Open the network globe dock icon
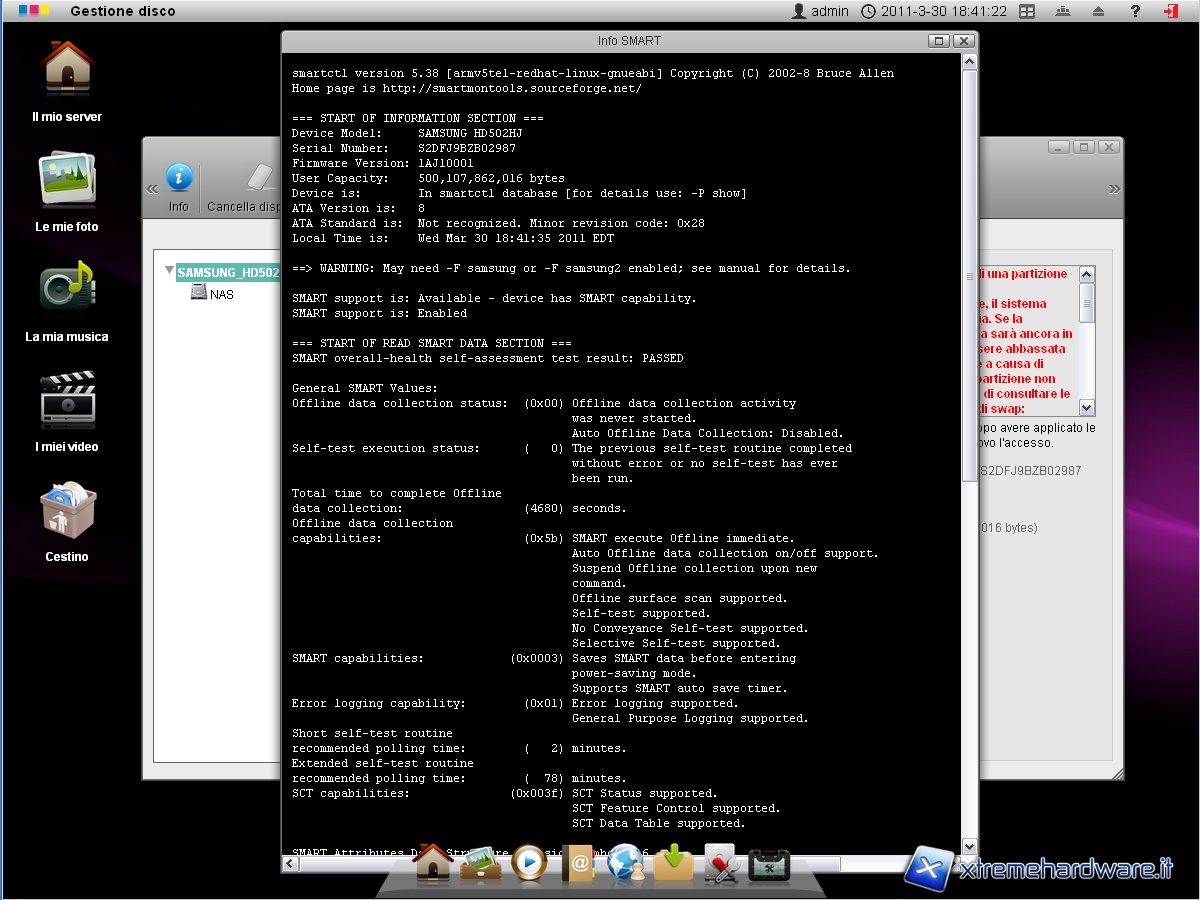The width and height of the screenshot is (1200, 900). (x=626, y=863)
